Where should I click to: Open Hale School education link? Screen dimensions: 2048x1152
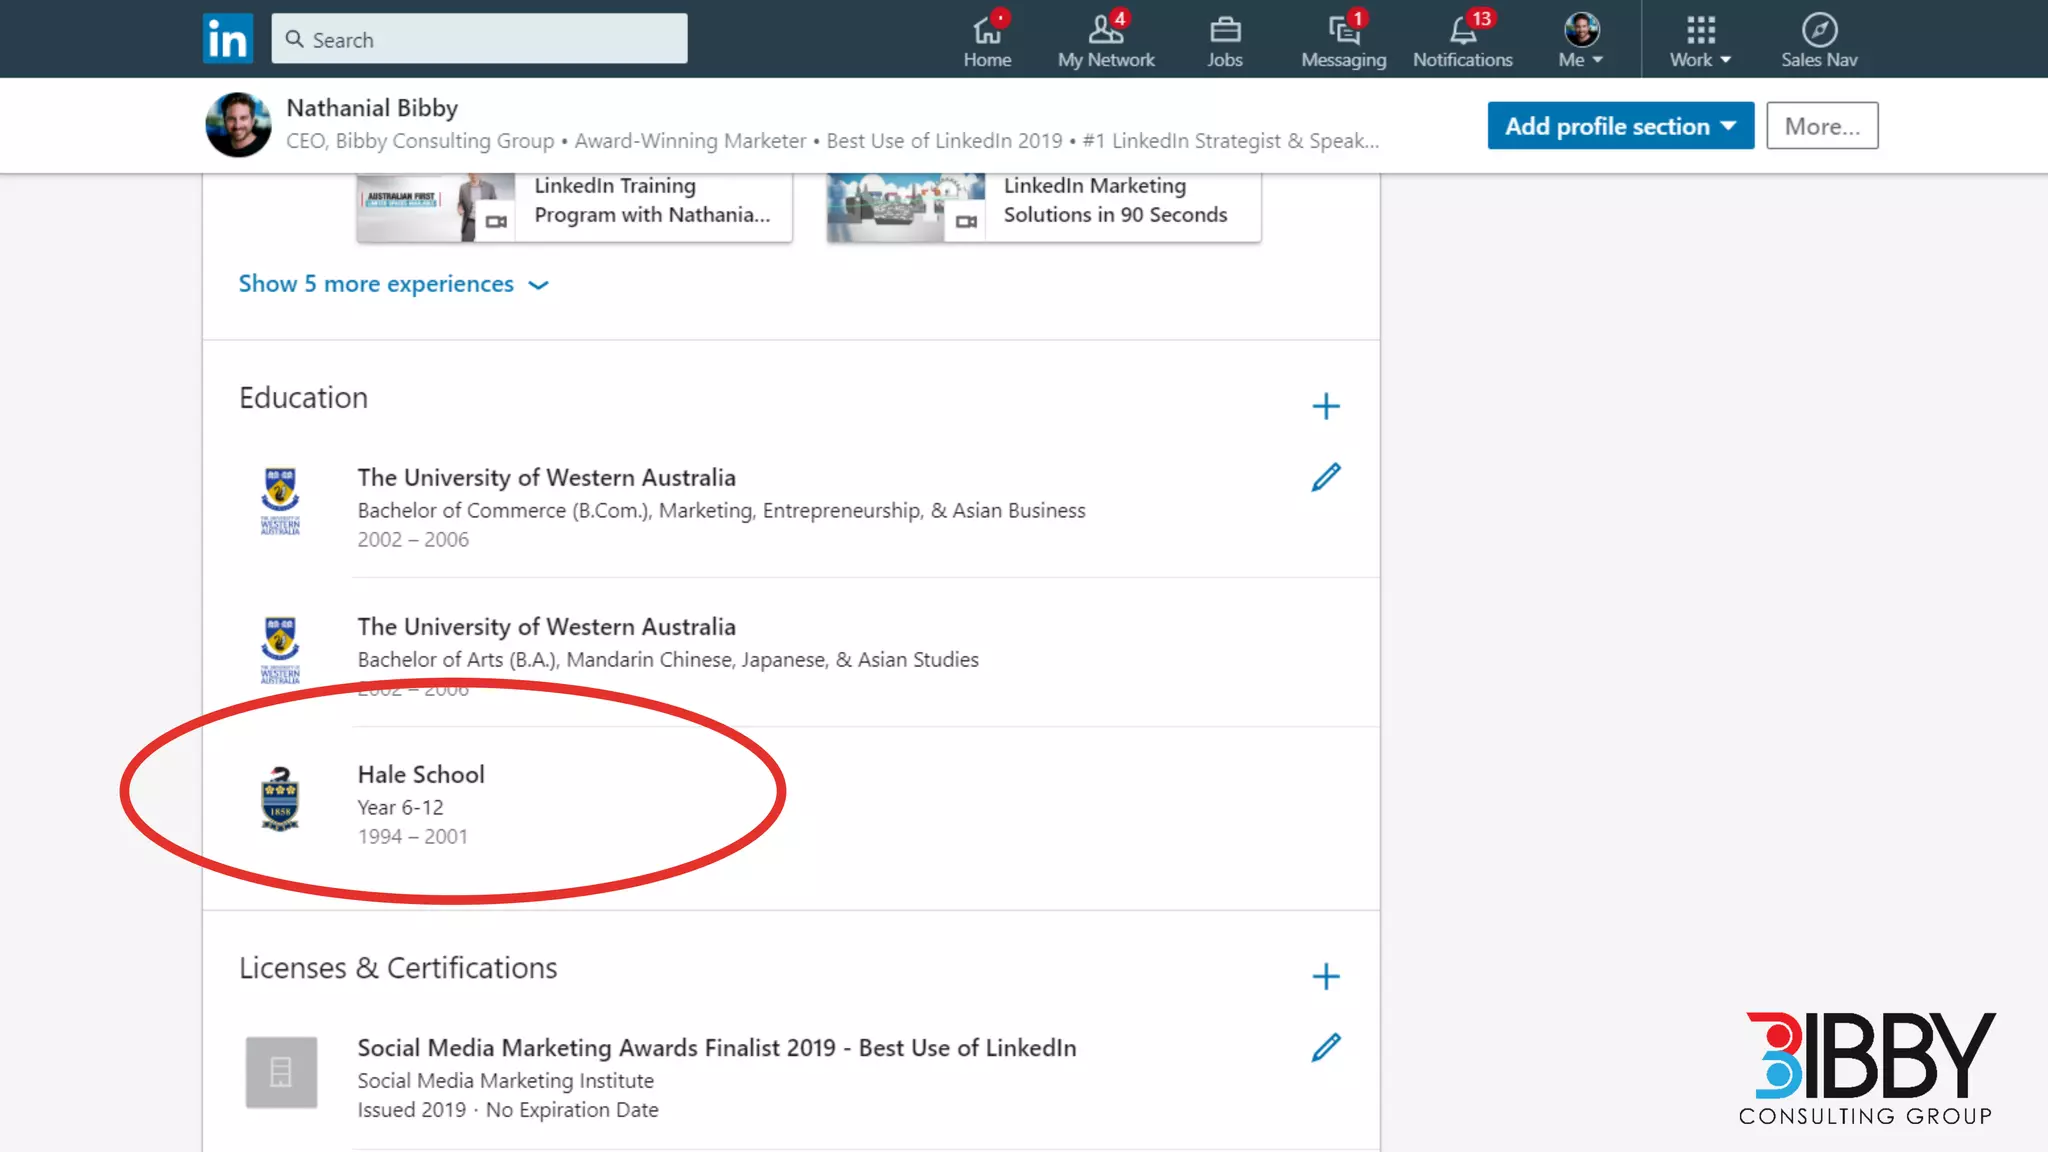[x=421, y=775]
